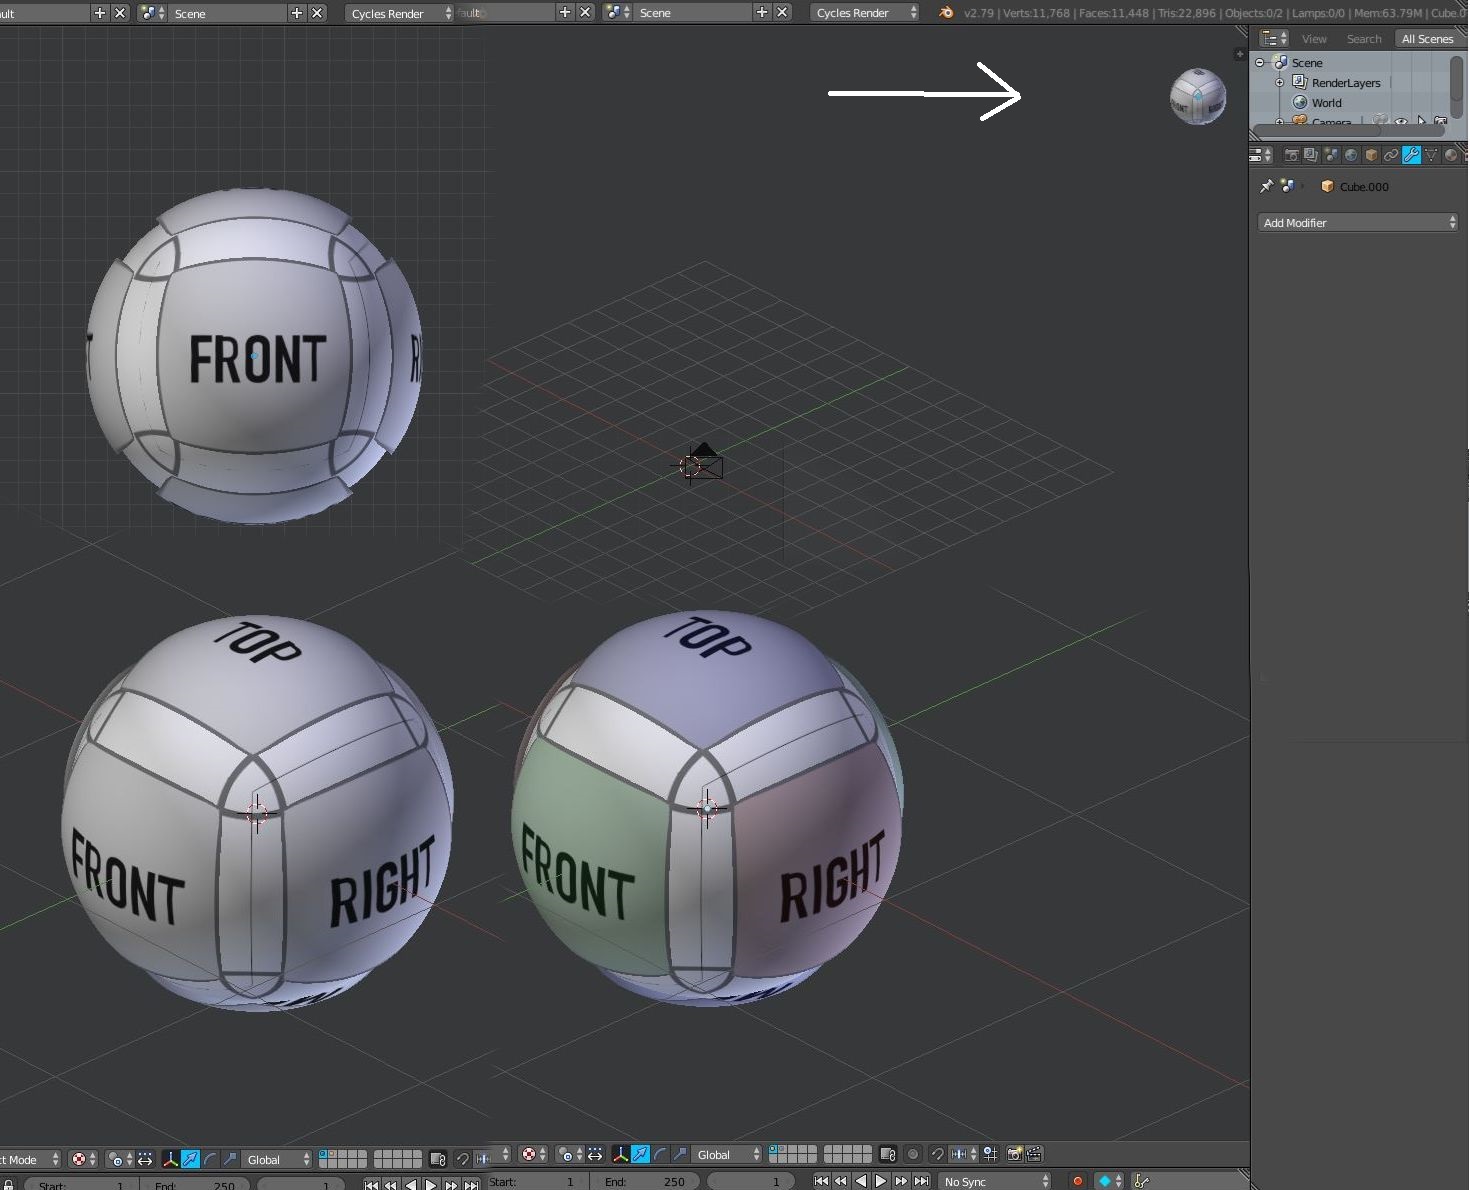Image resolution: width=1470 pixels, height=1190 pixels.
Task: Open the Scene properties tab icon
Action: (1331, 155)
